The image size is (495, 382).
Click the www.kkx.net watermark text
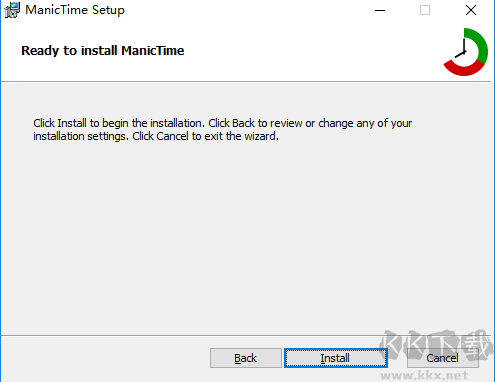tap(424, 375)
